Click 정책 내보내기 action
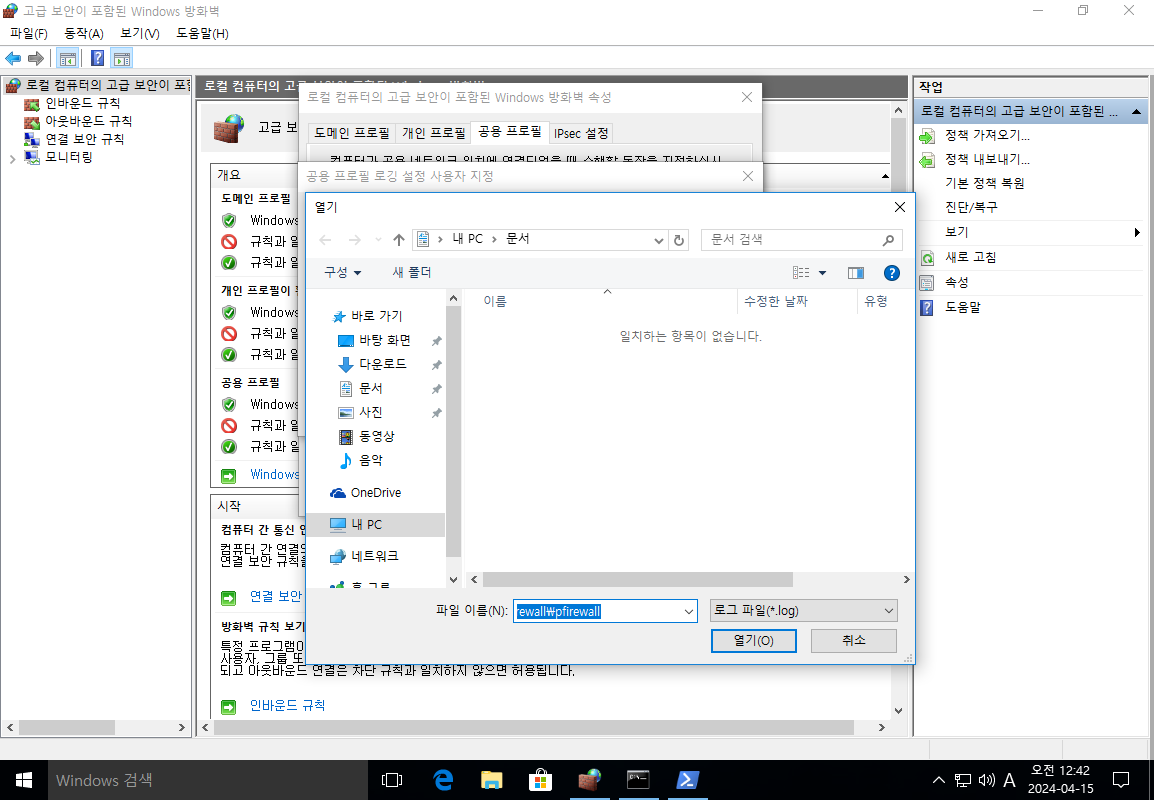This screenshot has width=1154, height=800. coord(987,159)
